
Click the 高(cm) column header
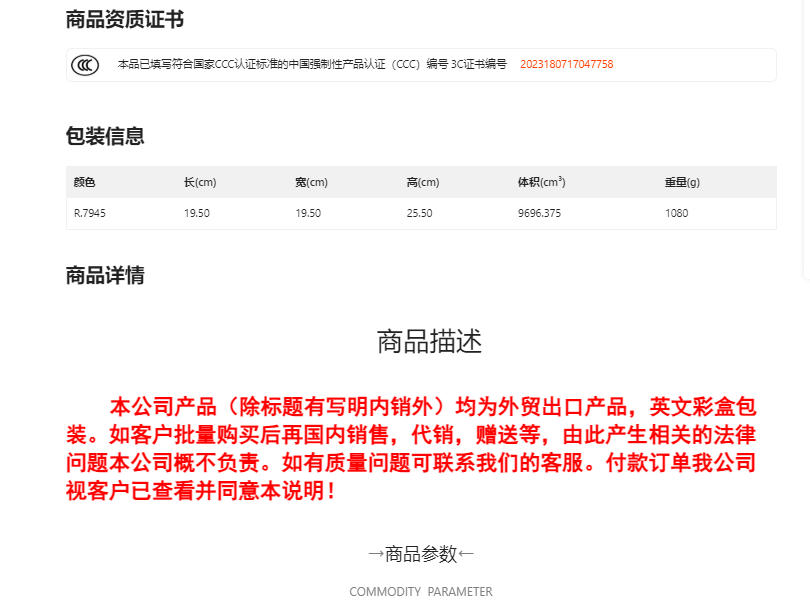(x=422, y=182)
